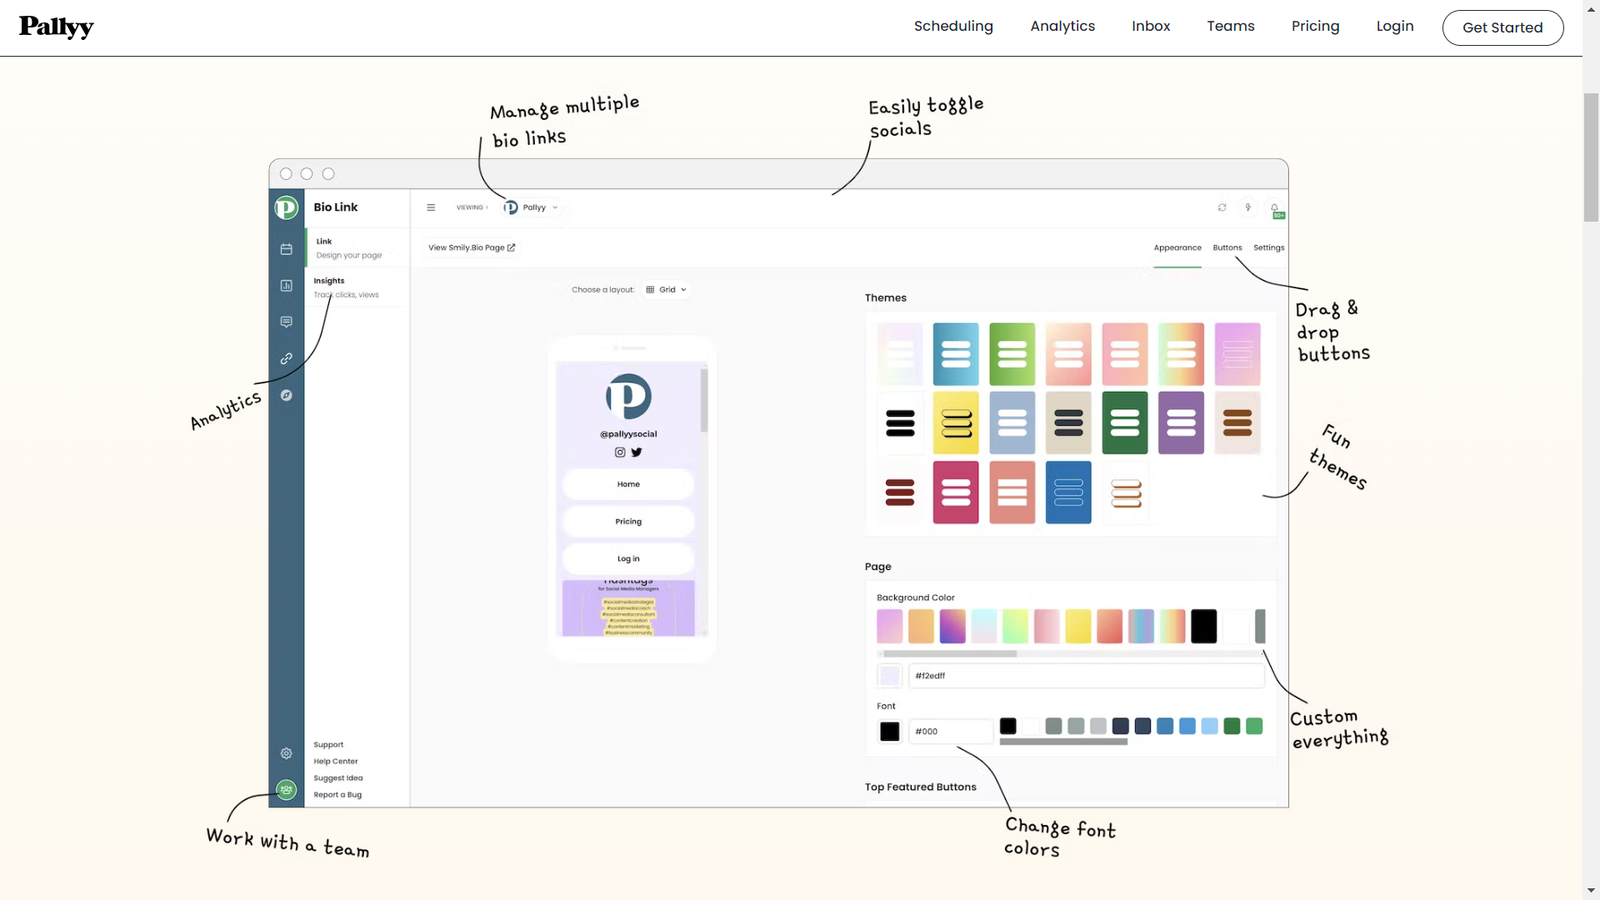The height and width of the screenshot is (900, 1600).
Task: Select Link Design your page item
Action: [356, 248]
